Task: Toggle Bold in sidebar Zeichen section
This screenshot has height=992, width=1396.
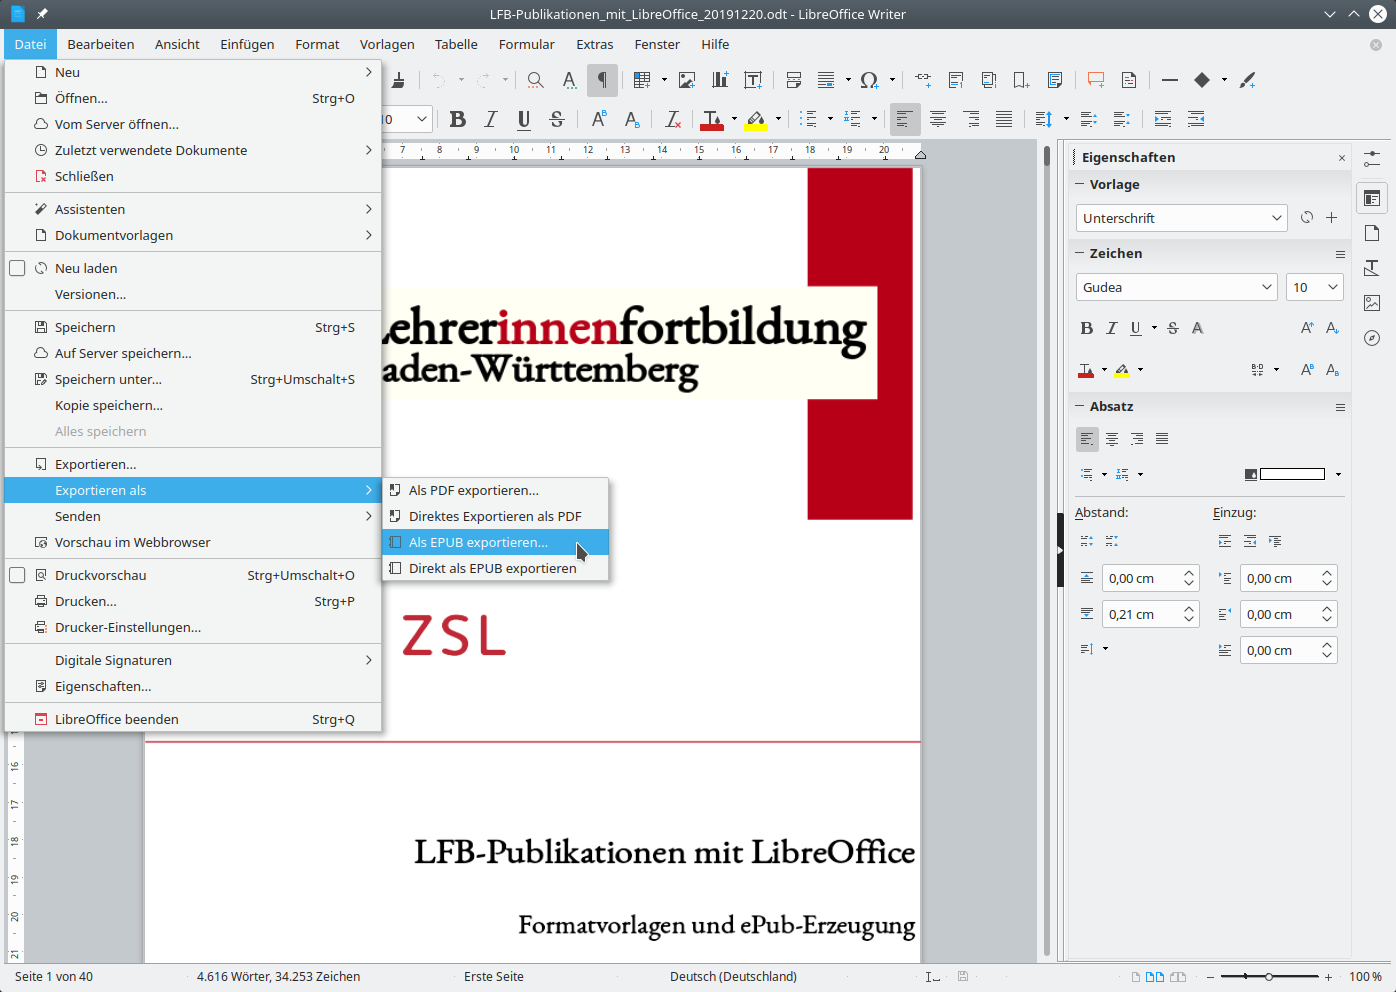Action: click(1087, 328)
